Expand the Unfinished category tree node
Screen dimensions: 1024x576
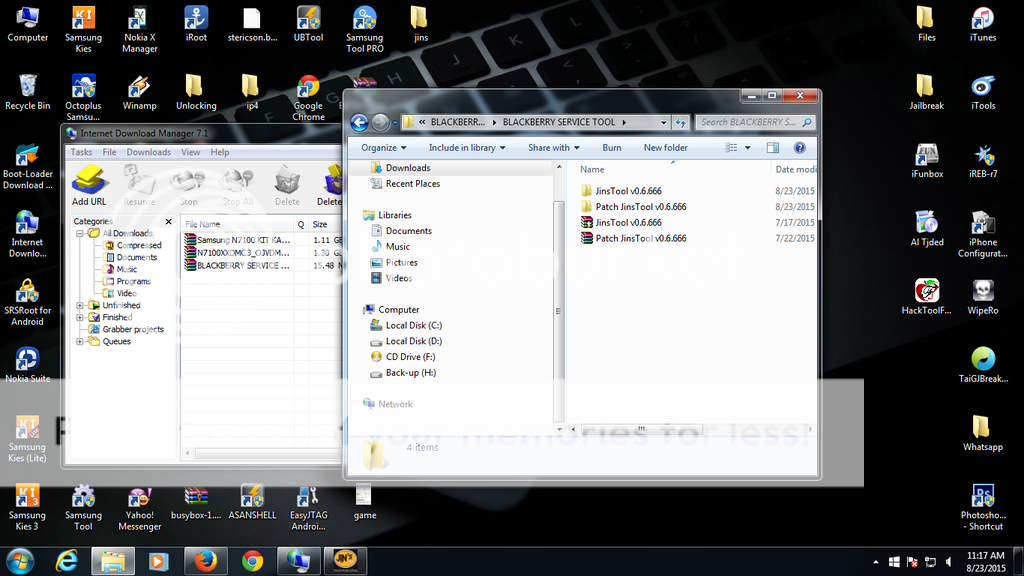pos(80,305)
